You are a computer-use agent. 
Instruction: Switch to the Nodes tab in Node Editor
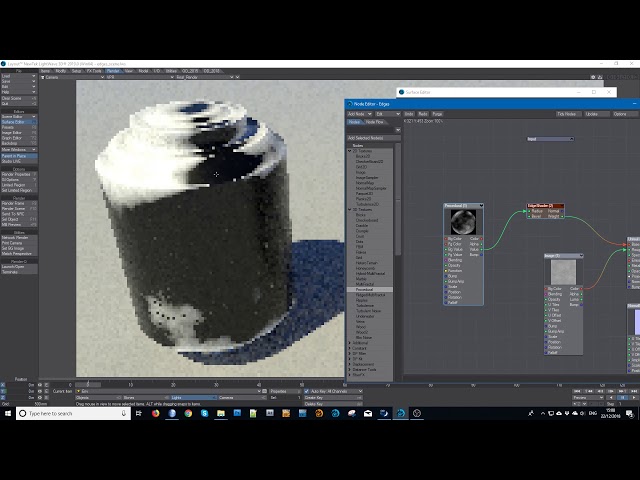pyautogui.click(x=354, y=122)
